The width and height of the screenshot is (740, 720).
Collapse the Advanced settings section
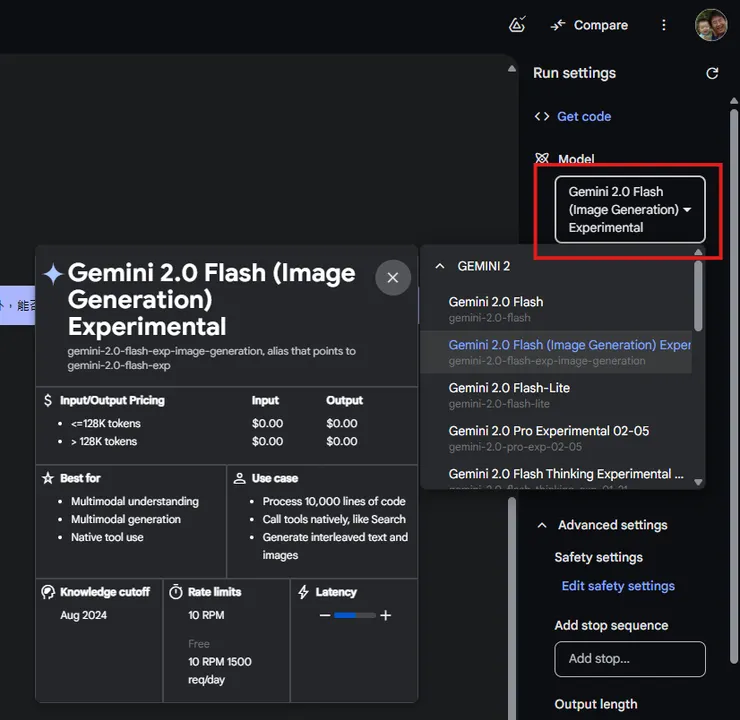pyautogui.click(x=542, y=525)
